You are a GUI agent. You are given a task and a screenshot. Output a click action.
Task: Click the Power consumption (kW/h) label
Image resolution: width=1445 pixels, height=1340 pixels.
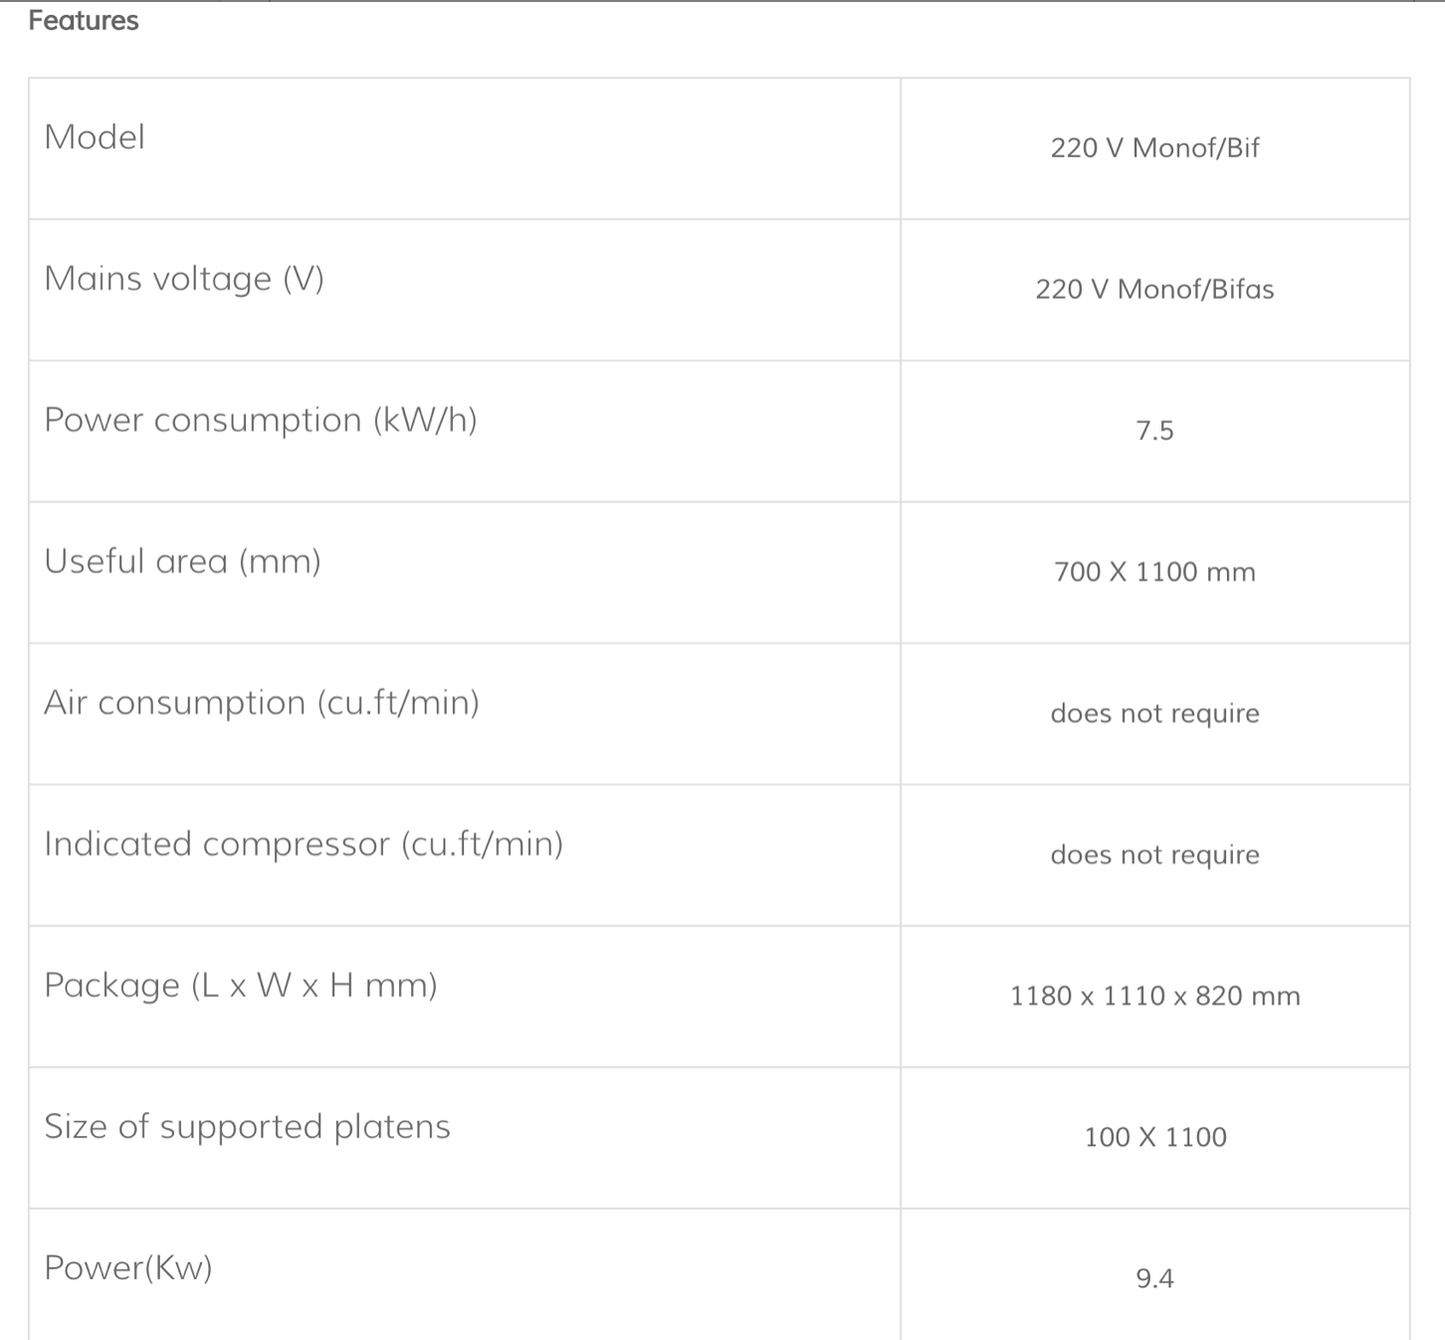pyautogui.click(x=260, y=420)
